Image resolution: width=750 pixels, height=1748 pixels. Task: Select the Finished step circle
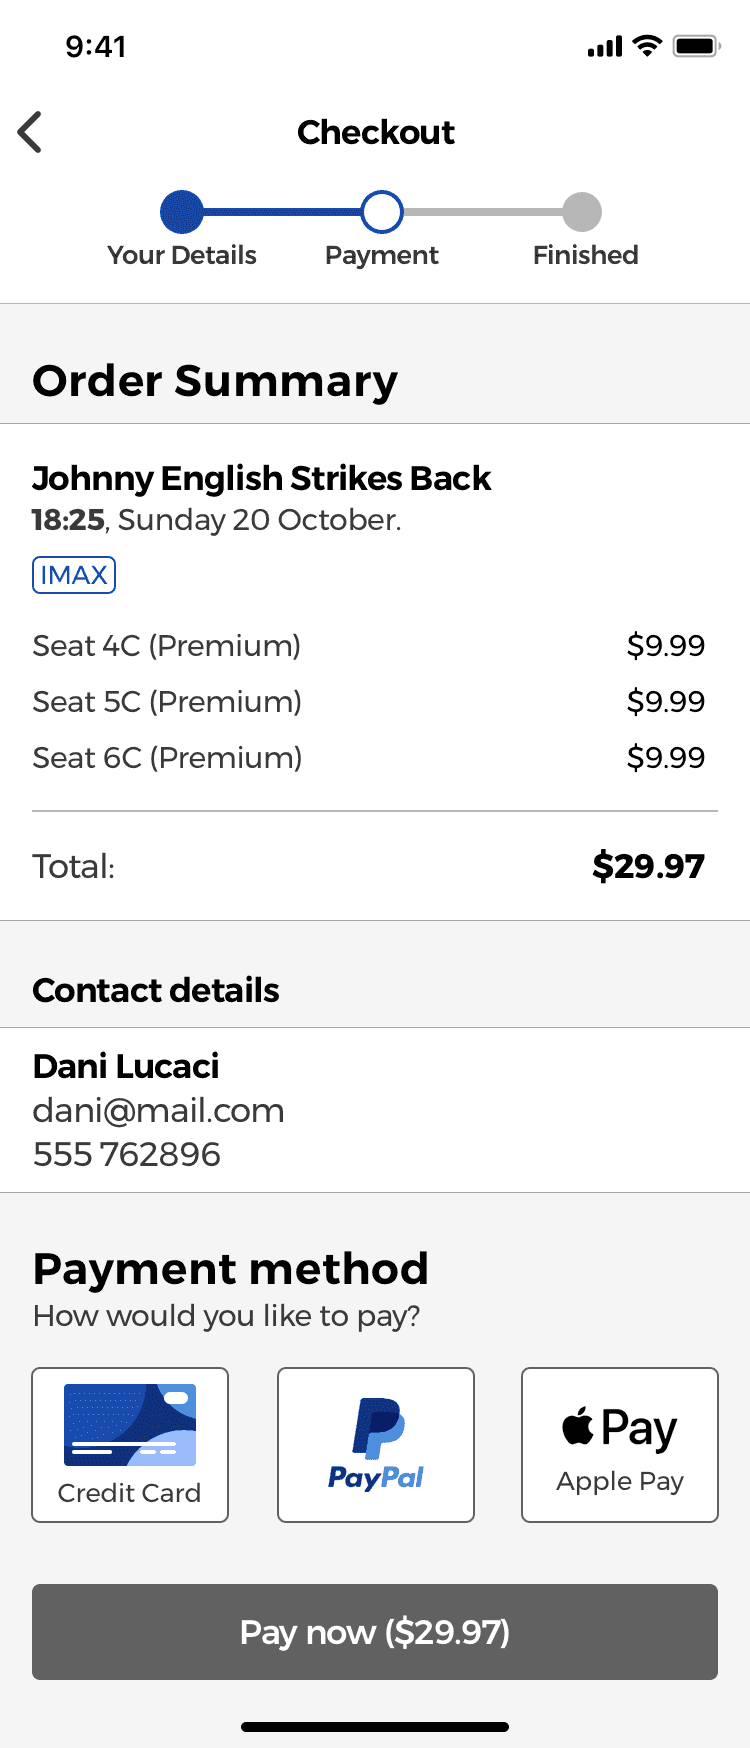582,212
